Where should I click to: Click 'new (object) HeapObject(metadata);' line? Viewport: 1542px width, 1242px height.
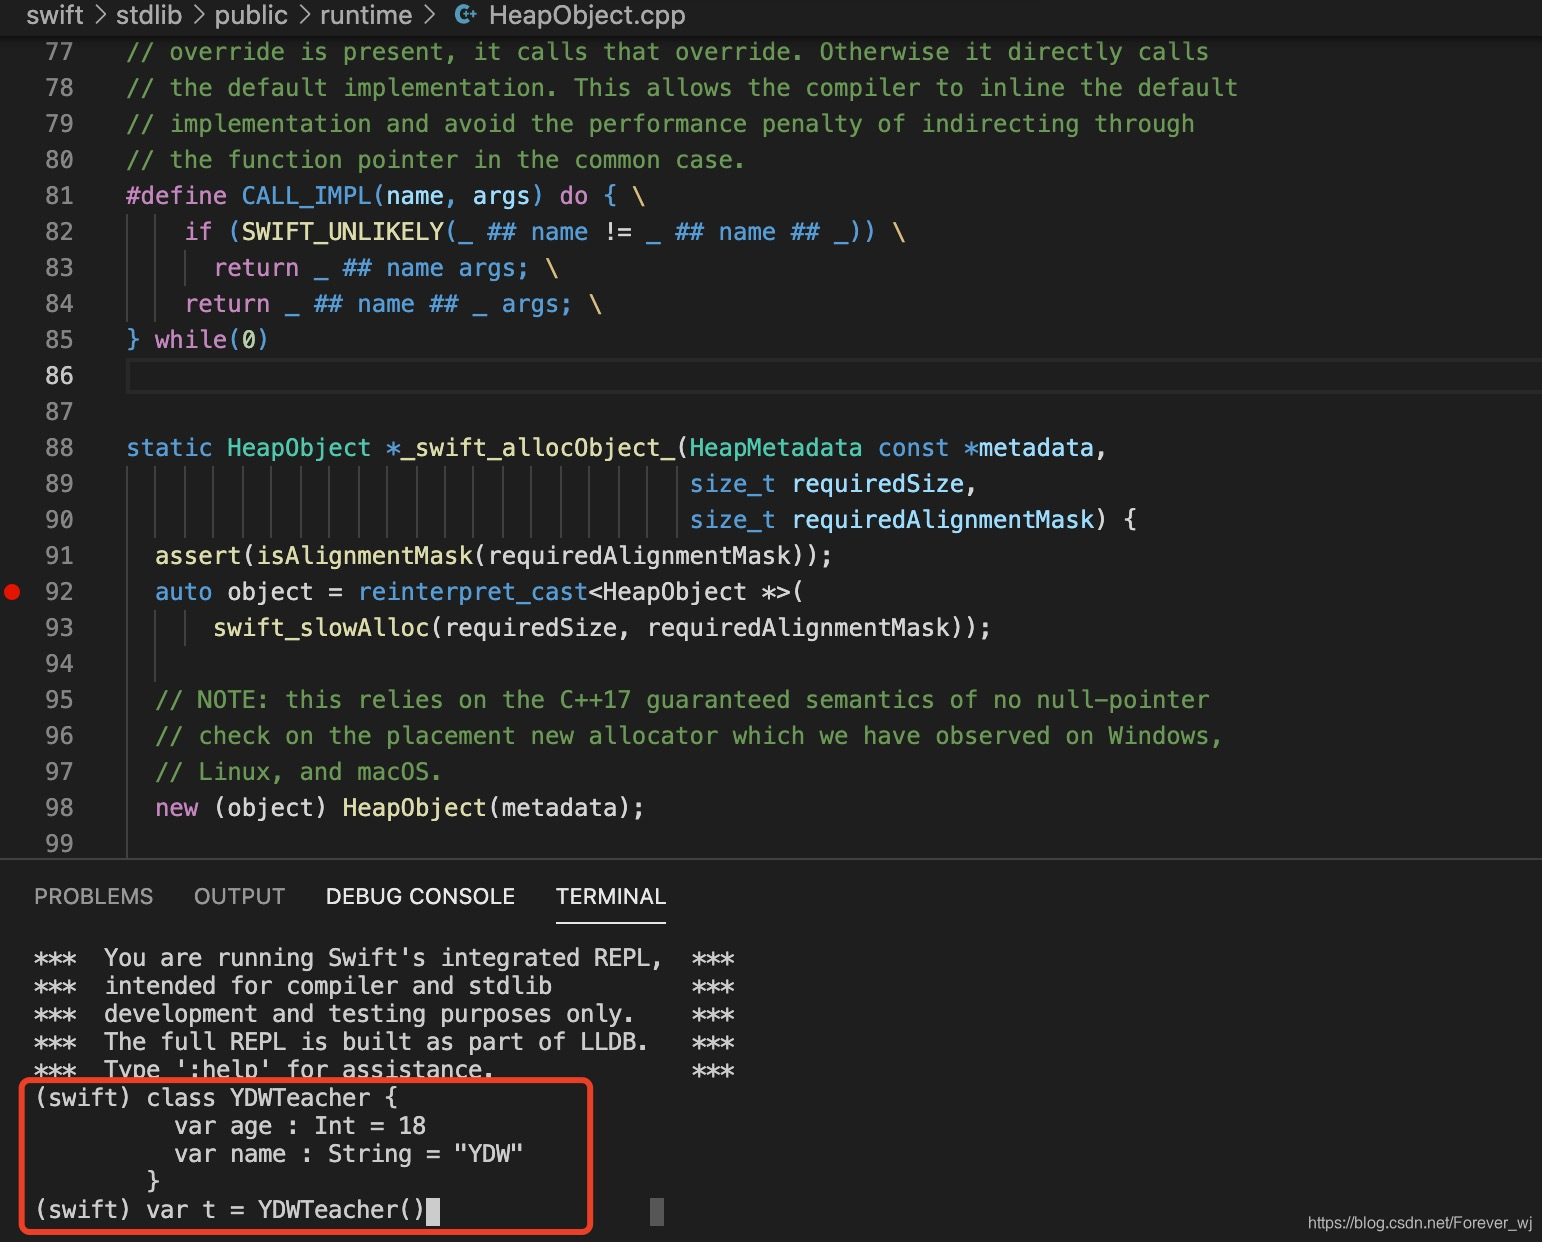coord(400,808)
